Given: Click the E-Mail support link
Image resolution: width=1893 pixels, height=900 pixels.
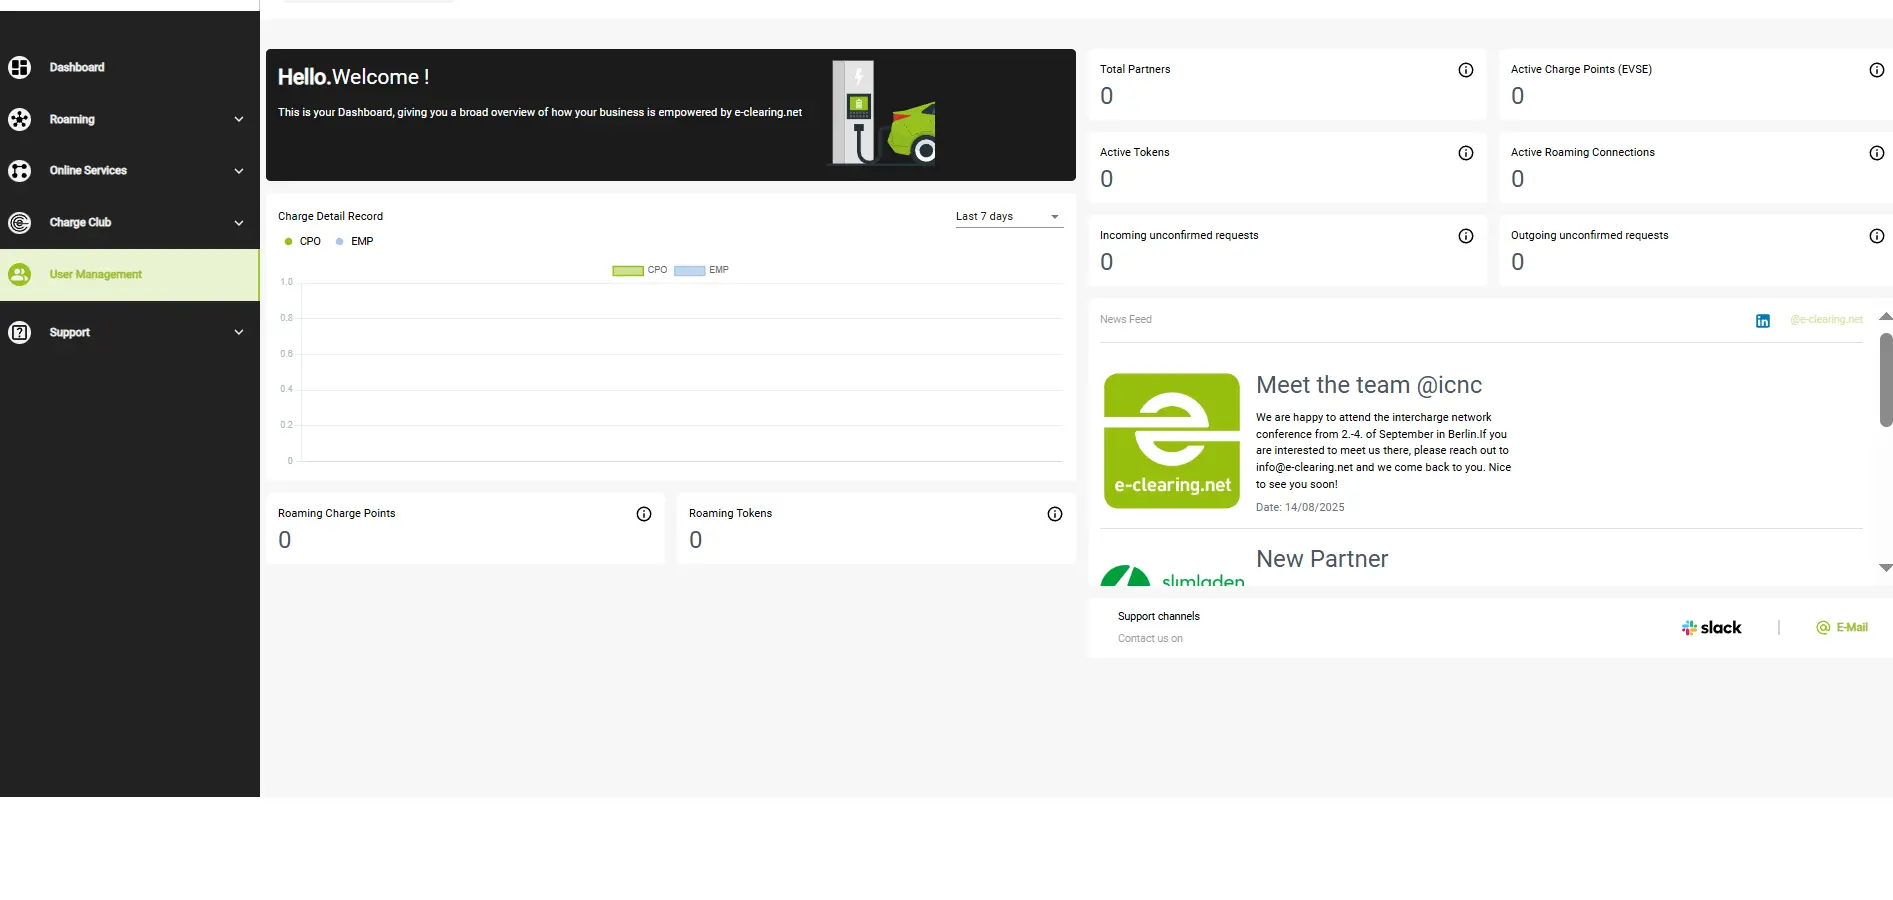Looking at the screenshot, I should (1842, 628).
